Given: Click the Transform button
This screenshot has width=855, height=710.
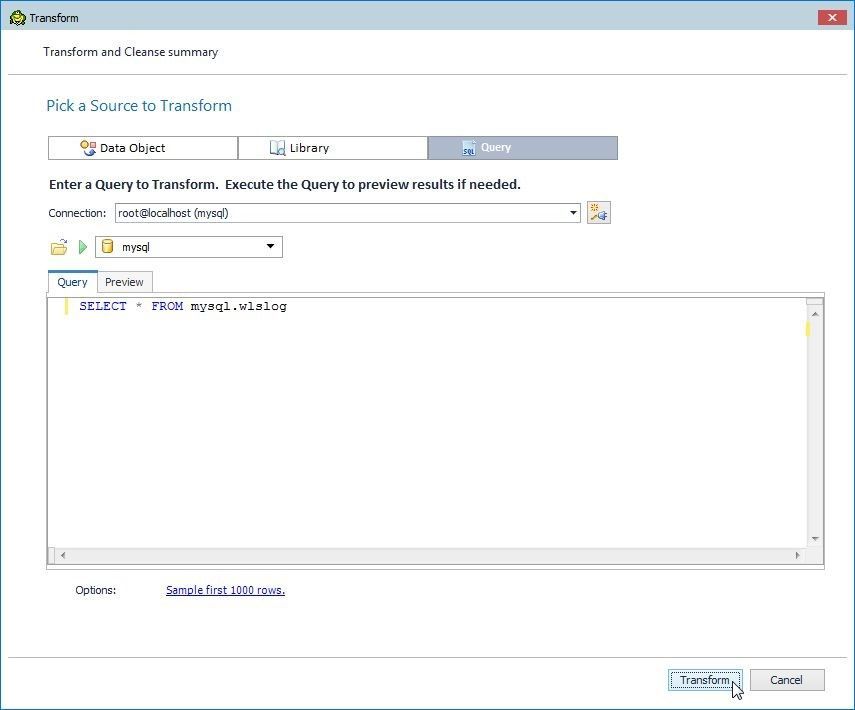Looking at the screenshot, I should [705, 680].
